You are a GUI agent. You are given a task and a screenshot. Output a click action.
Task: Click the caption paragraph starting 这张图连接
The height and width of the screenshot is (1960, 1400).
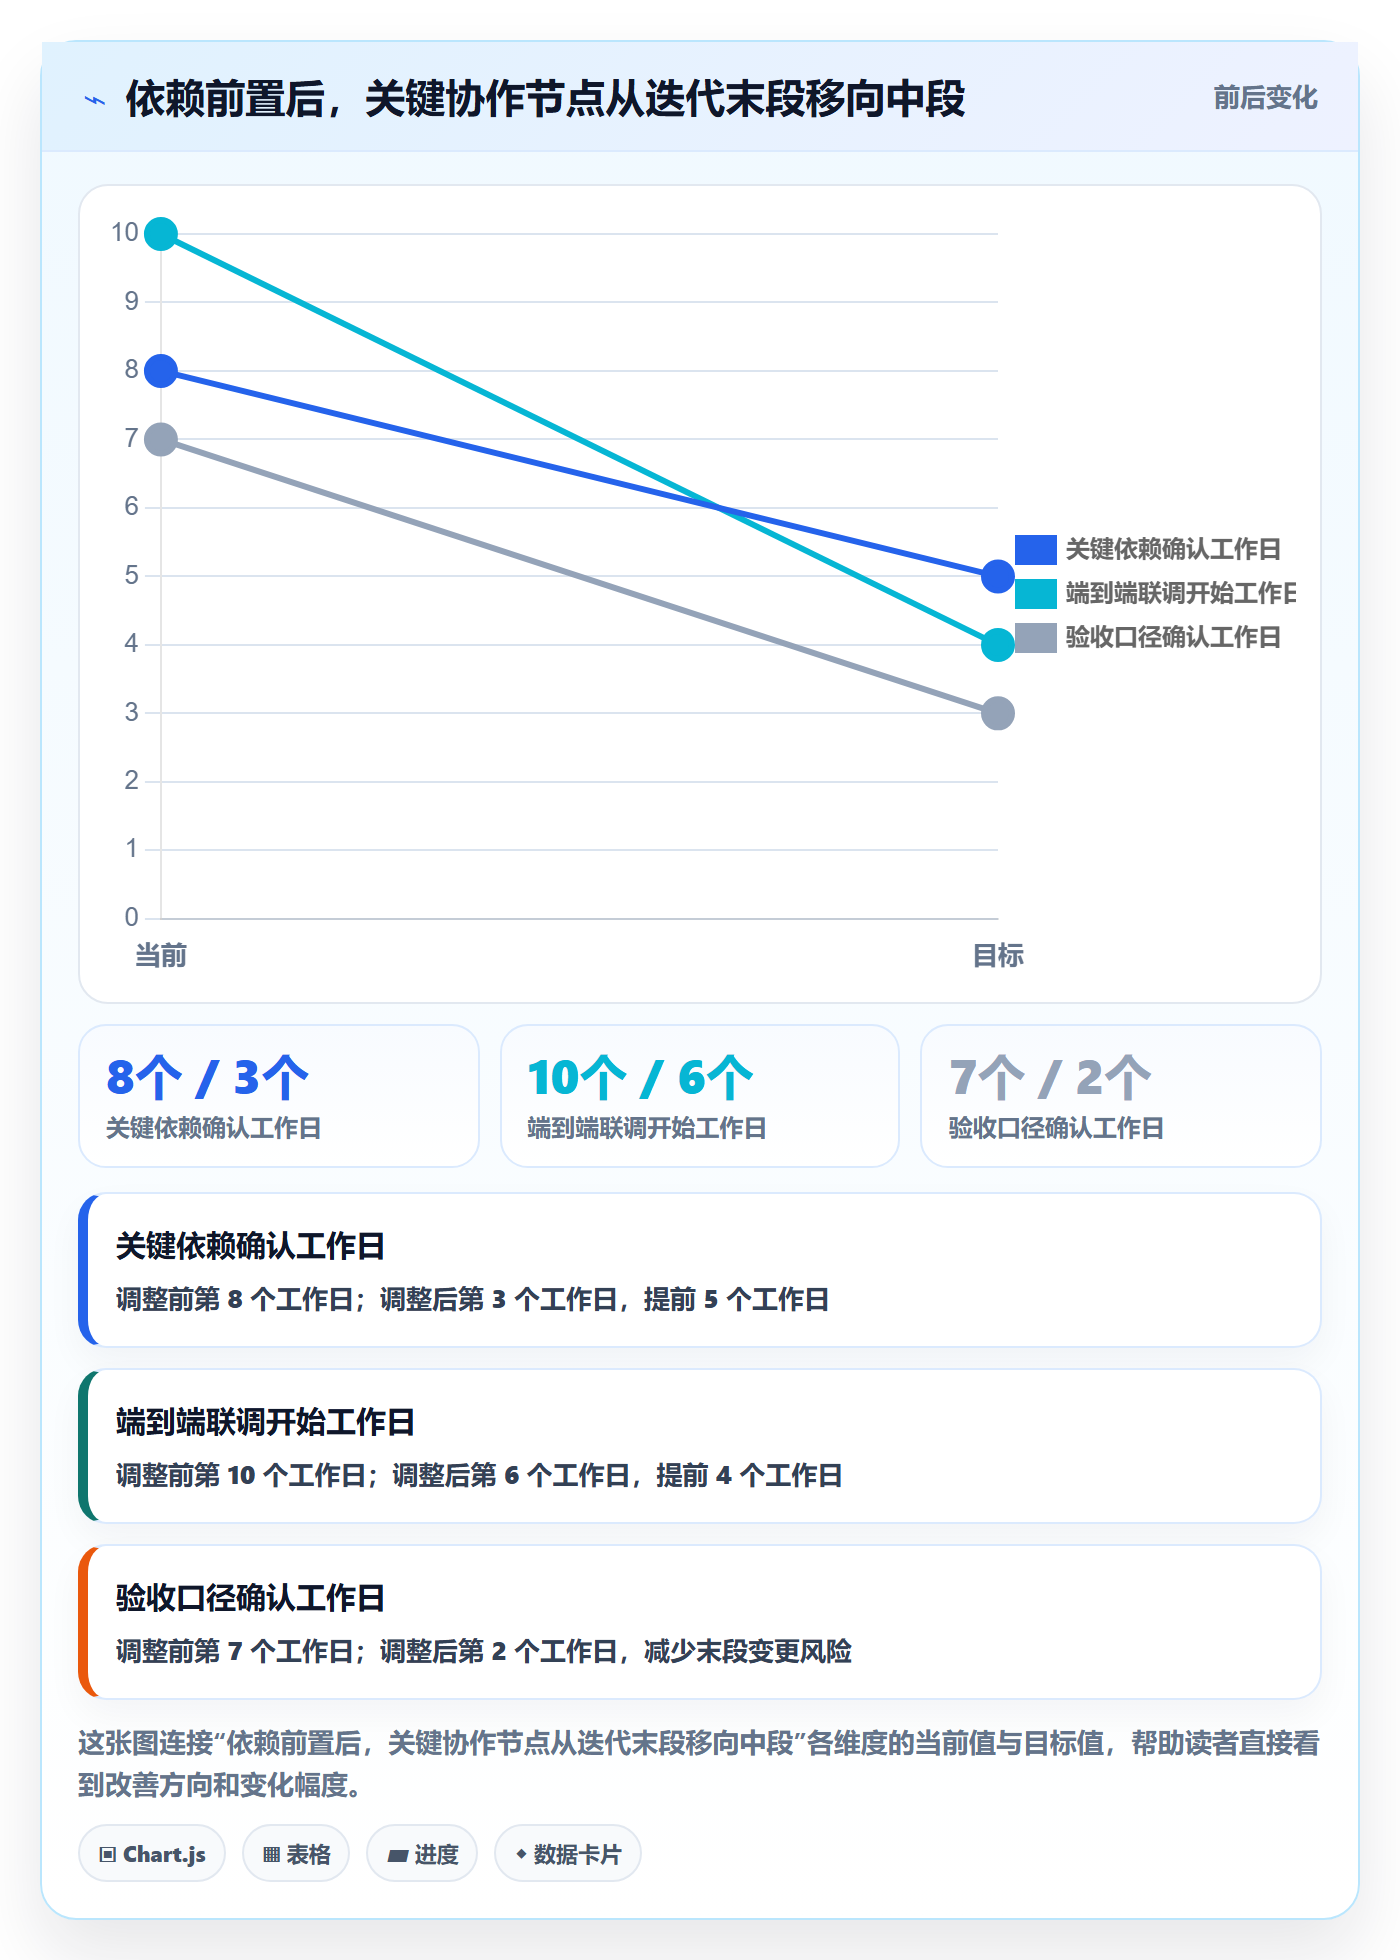[699, 1764]
